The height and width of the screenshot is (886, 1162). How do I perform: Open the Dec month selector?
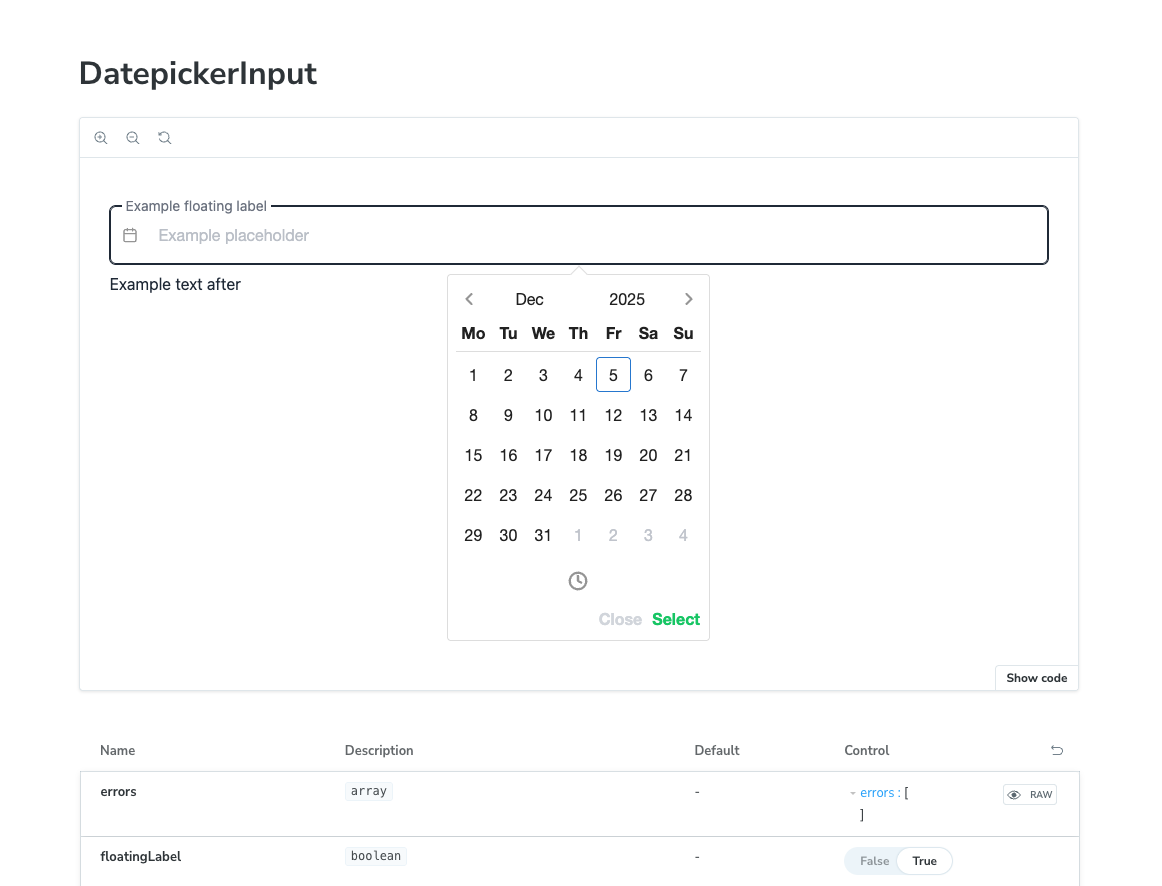pos(529,299)
